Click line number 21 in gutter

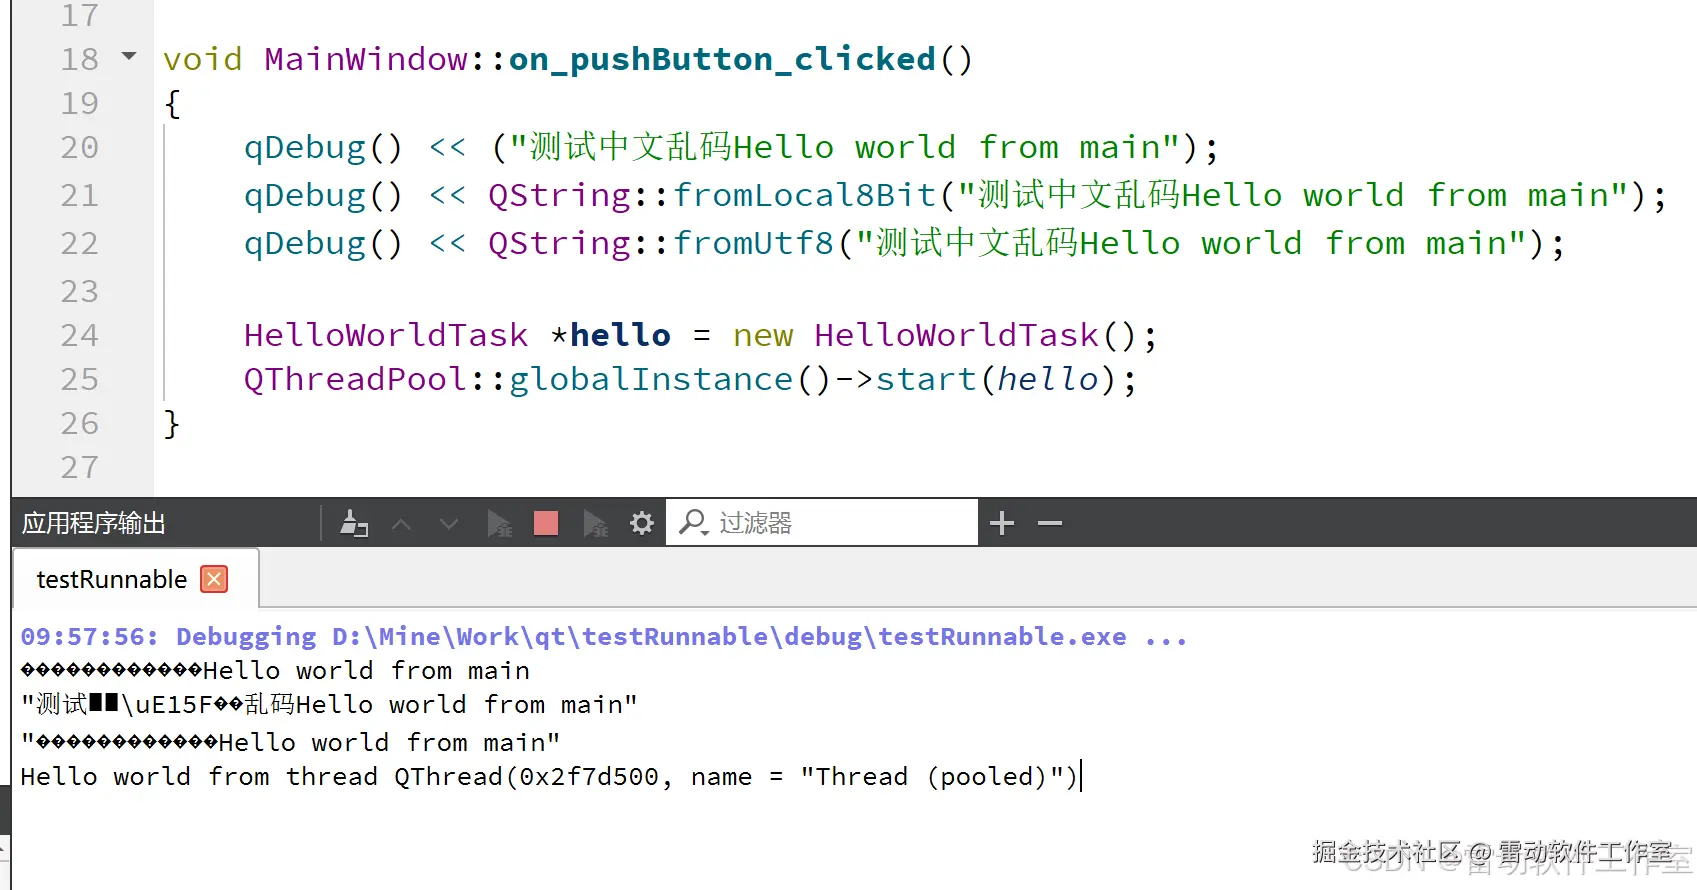click(80, 195)
